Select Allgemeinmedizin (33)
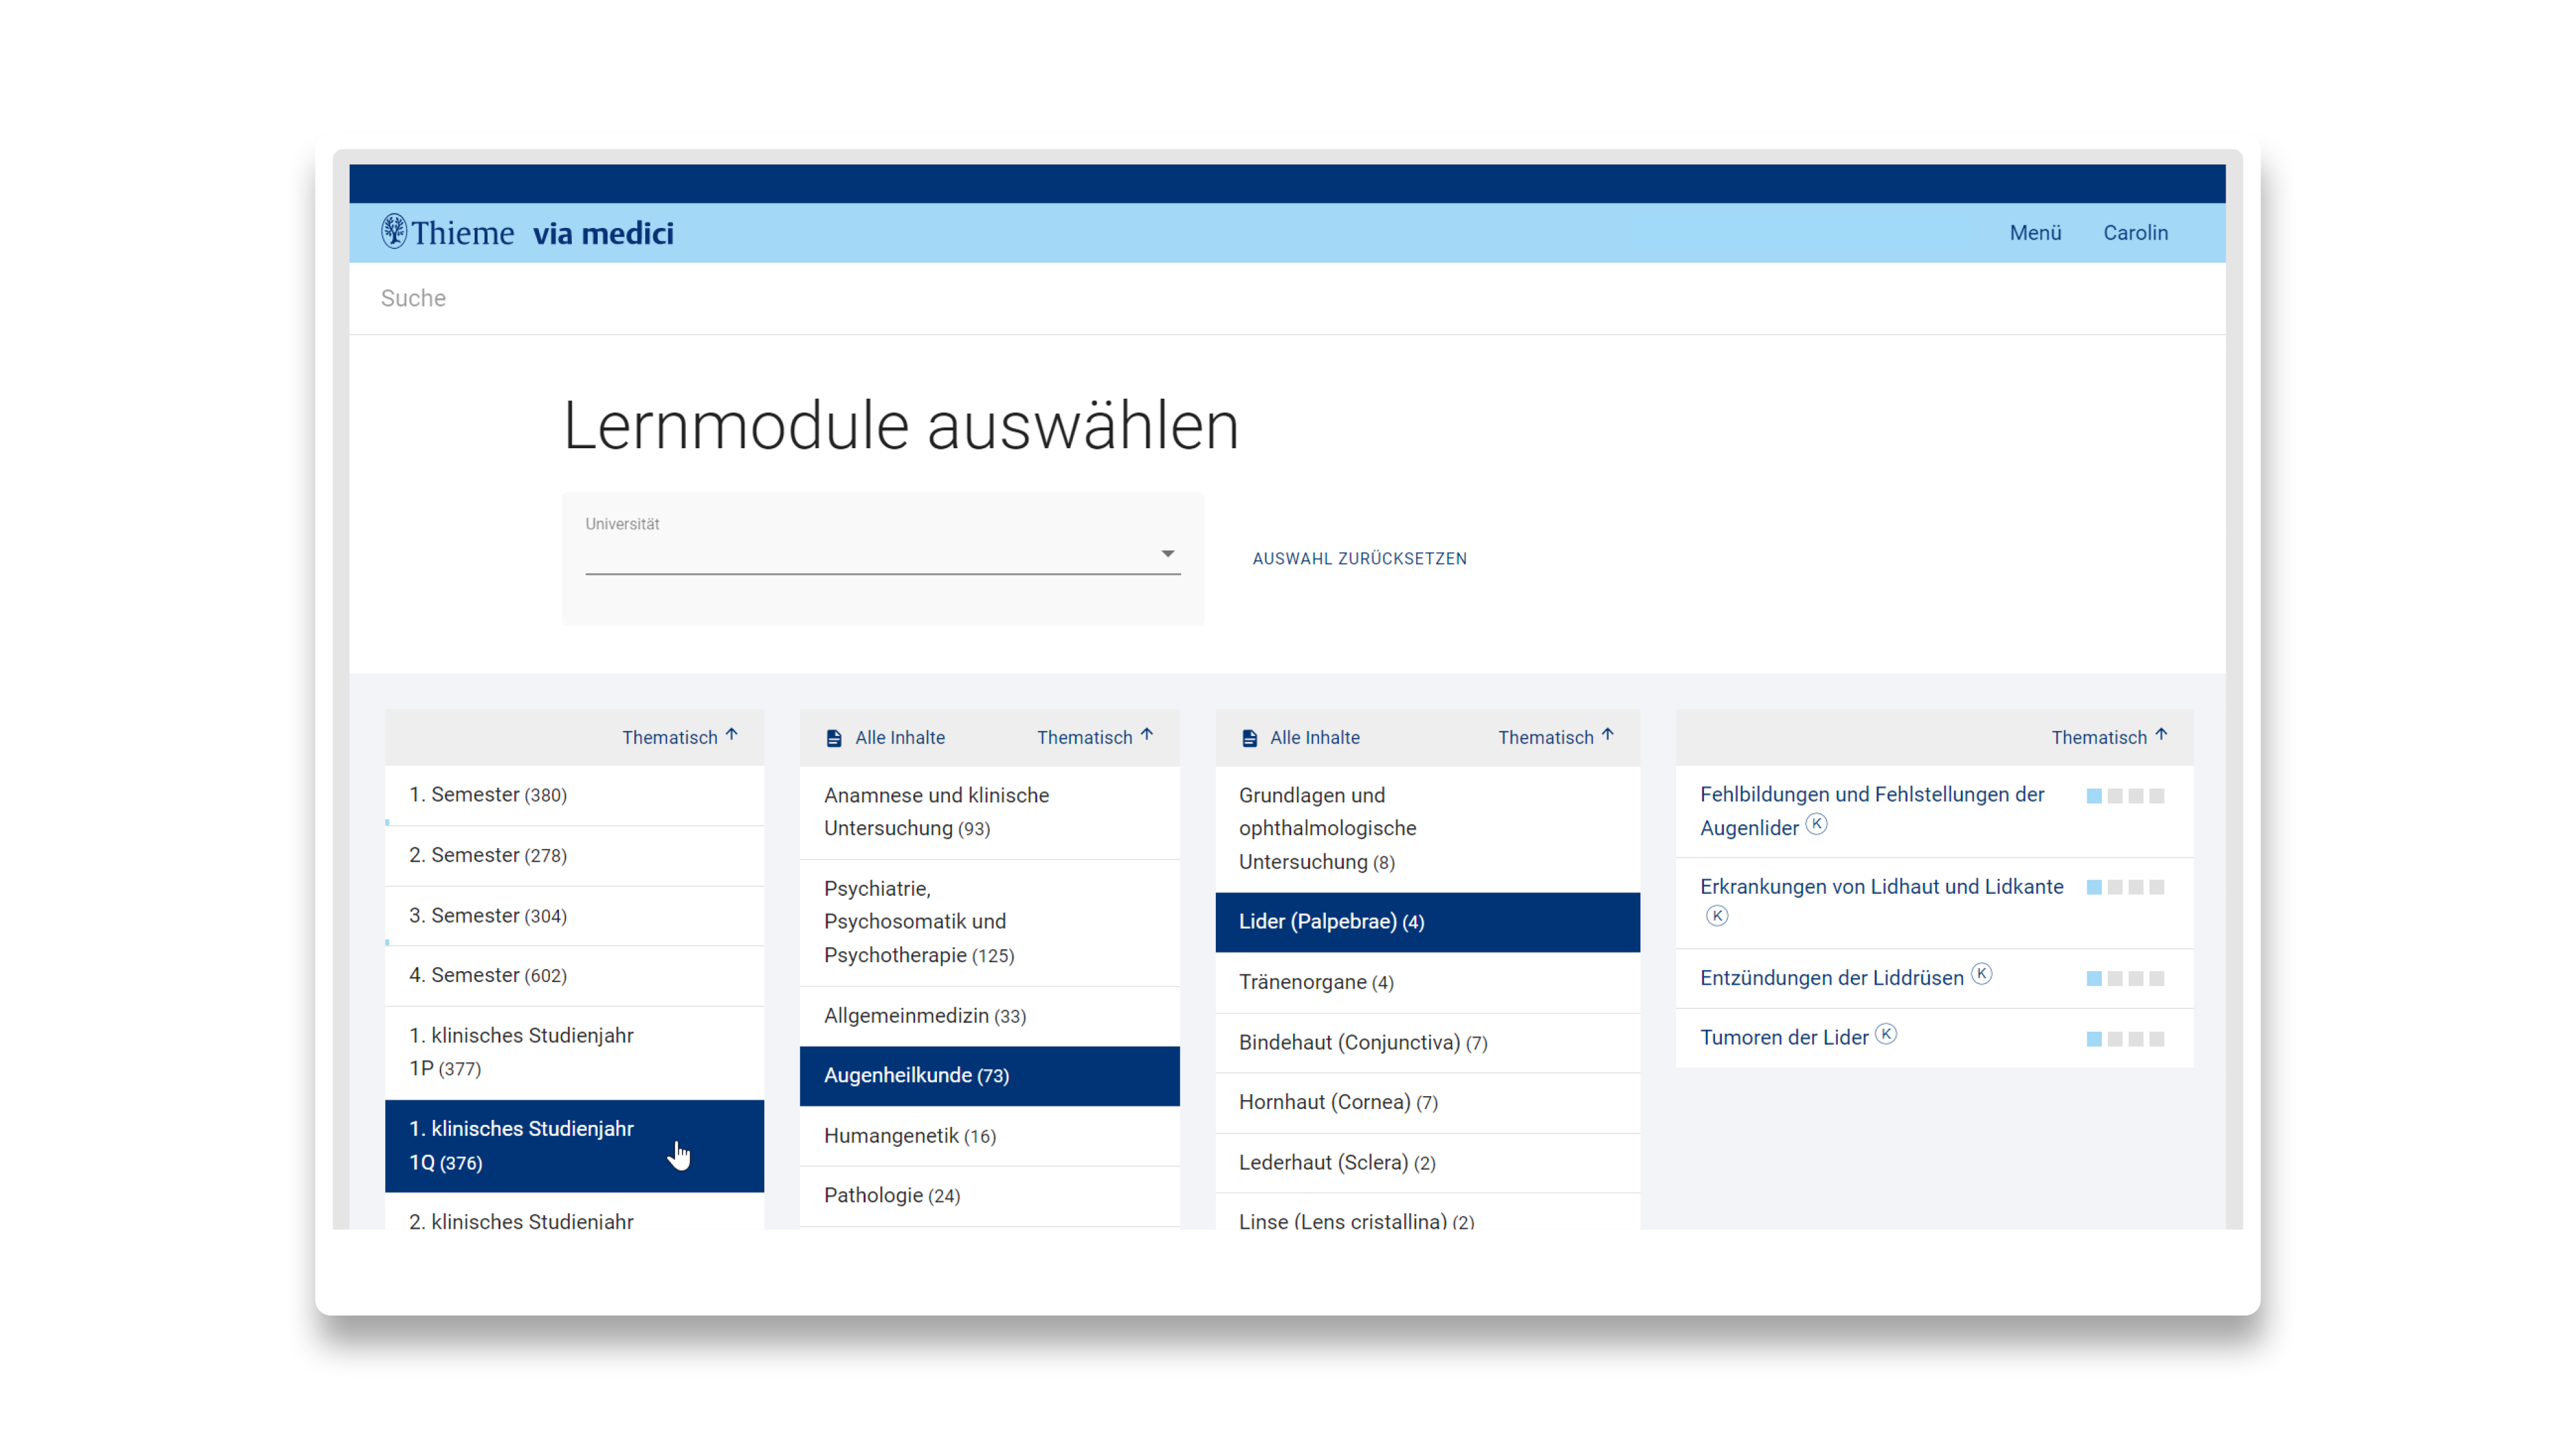 click(x=989, y=1017)
